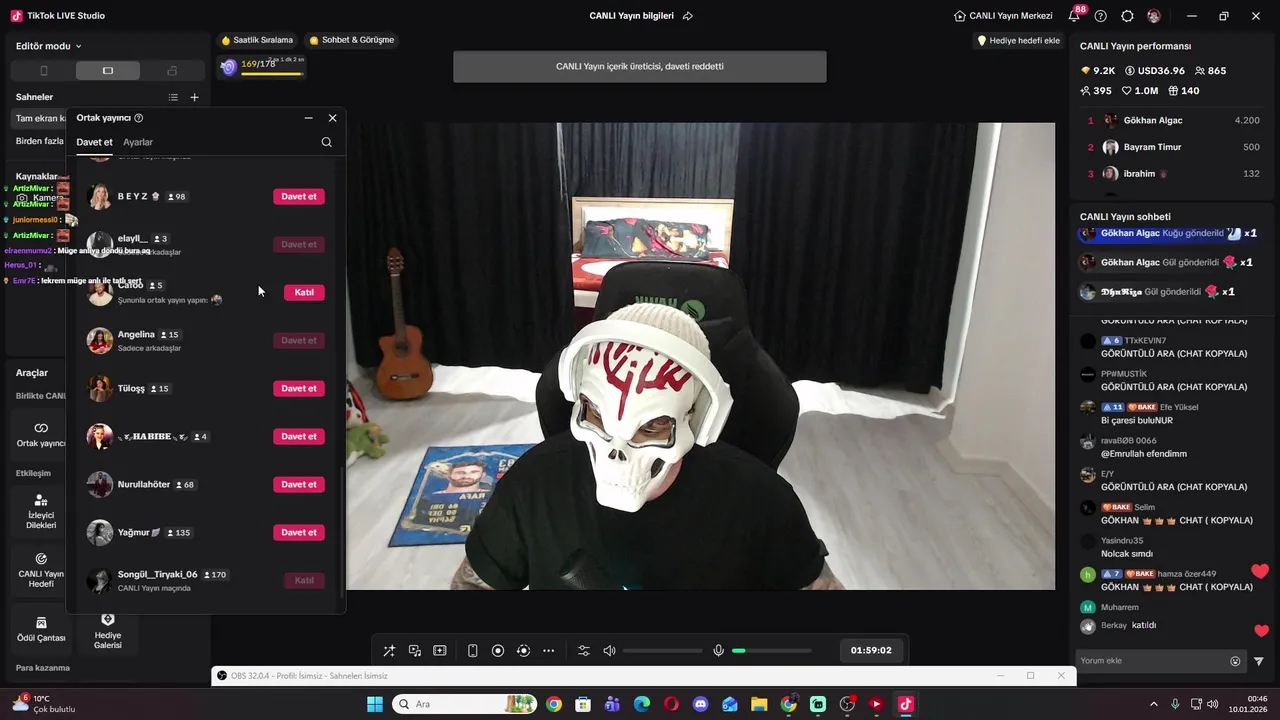The width and height of the screenshot is (1280, 720).
Task: Mute the speaker audio
Action: click(609, 651)
